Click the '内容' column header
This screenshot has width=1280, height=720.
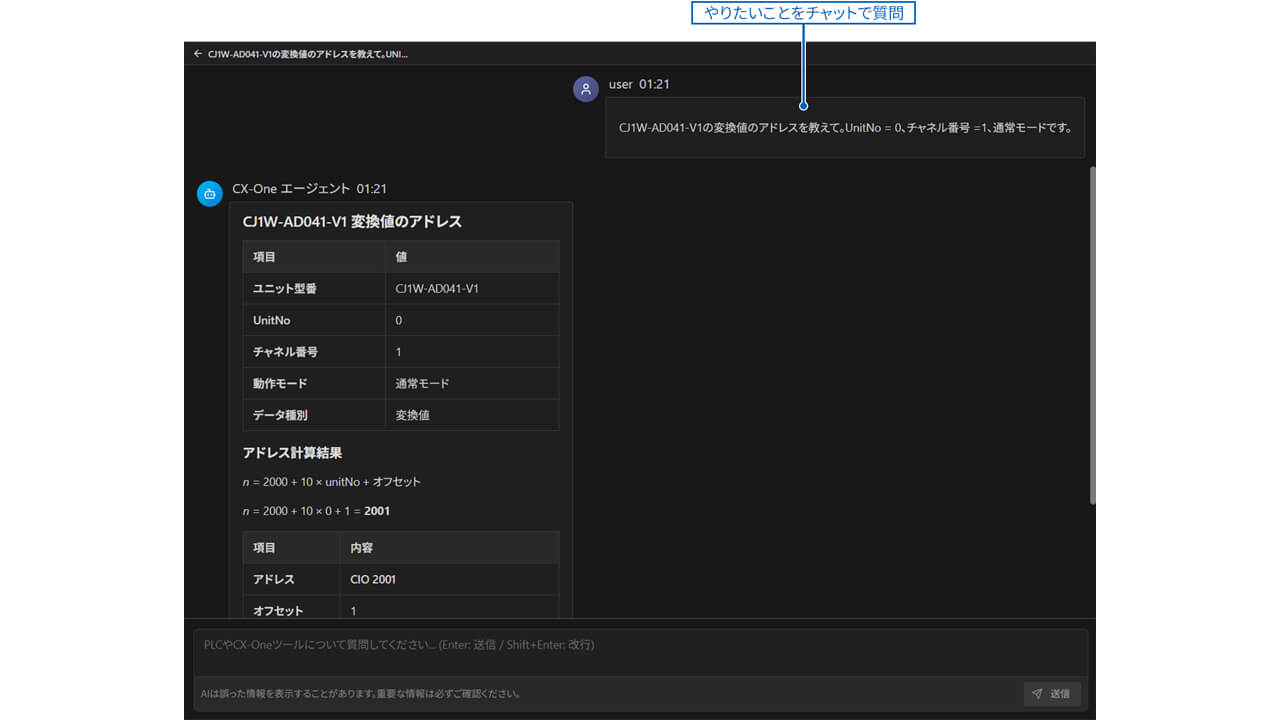(362, 548)
